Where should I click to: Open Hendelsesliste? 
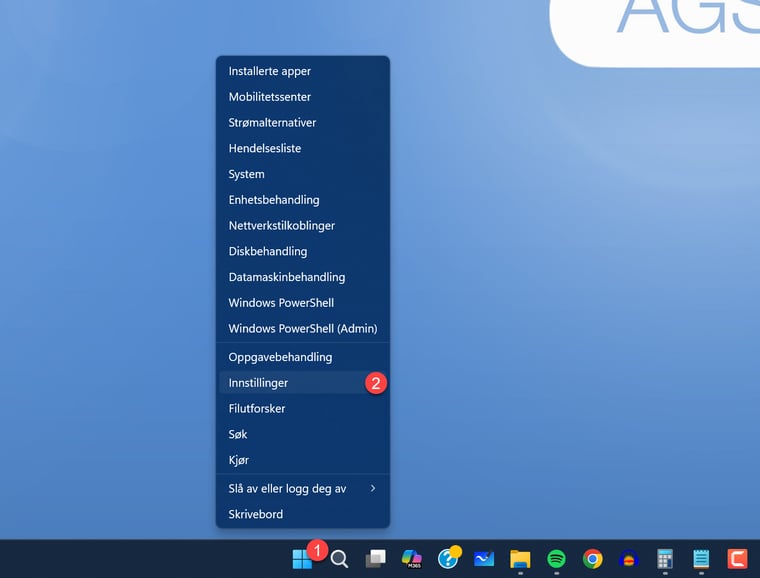(x=302, y=148)
